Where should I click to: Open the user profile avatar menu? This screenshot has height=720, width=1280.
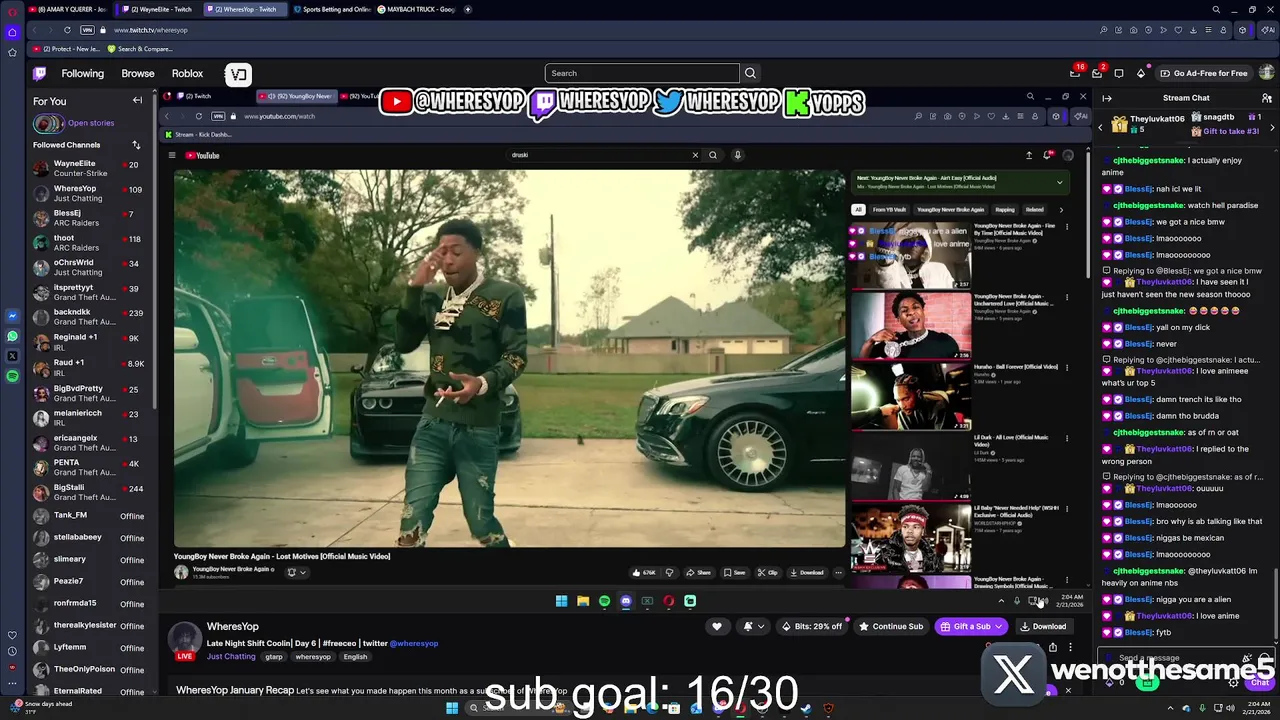1266,73
